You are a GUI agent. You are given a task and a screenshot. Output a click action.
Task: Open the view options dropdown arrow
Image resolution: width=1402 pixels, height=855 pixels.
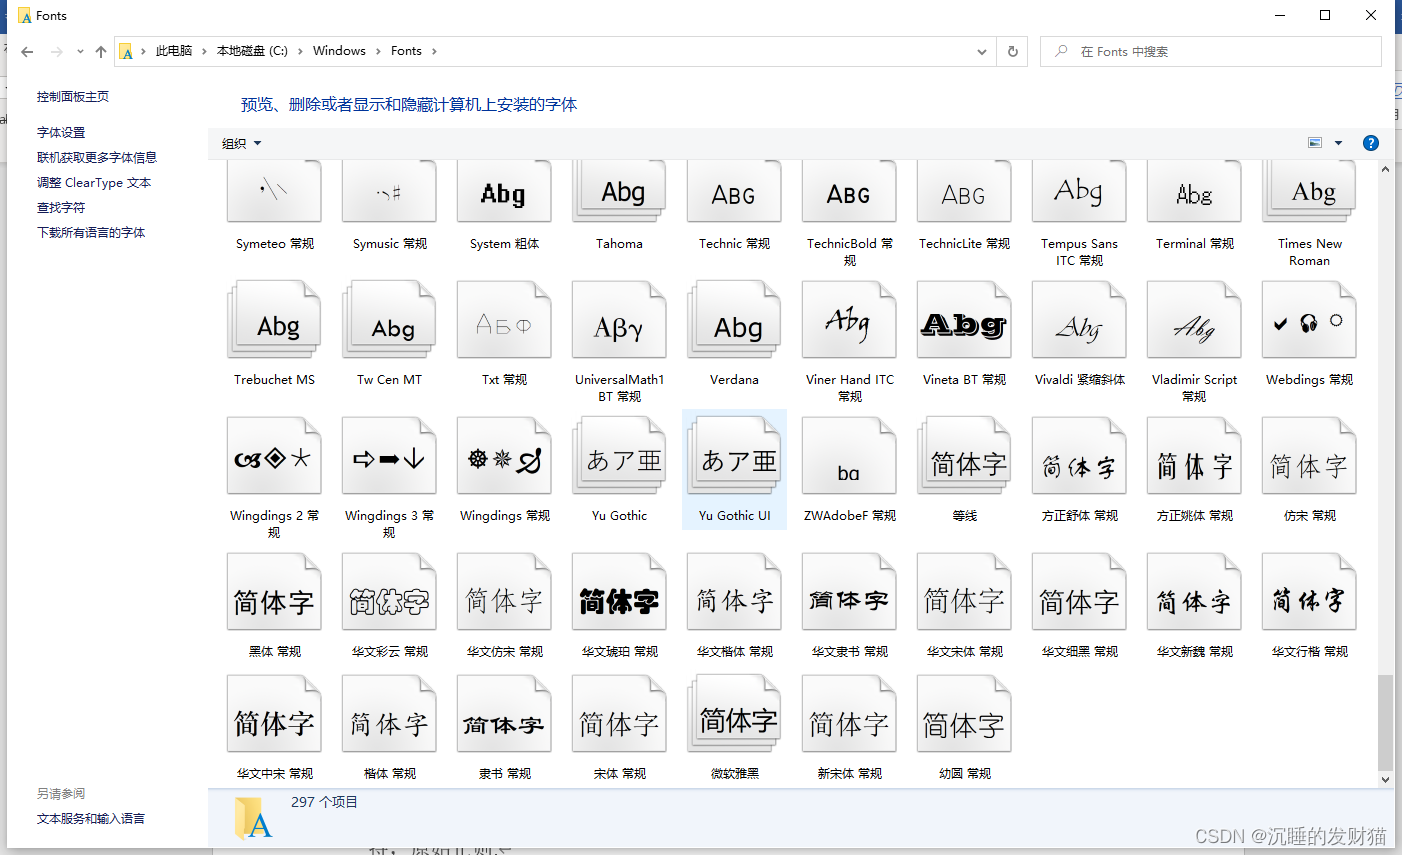pyautogui.click(x=1339, y=143)
